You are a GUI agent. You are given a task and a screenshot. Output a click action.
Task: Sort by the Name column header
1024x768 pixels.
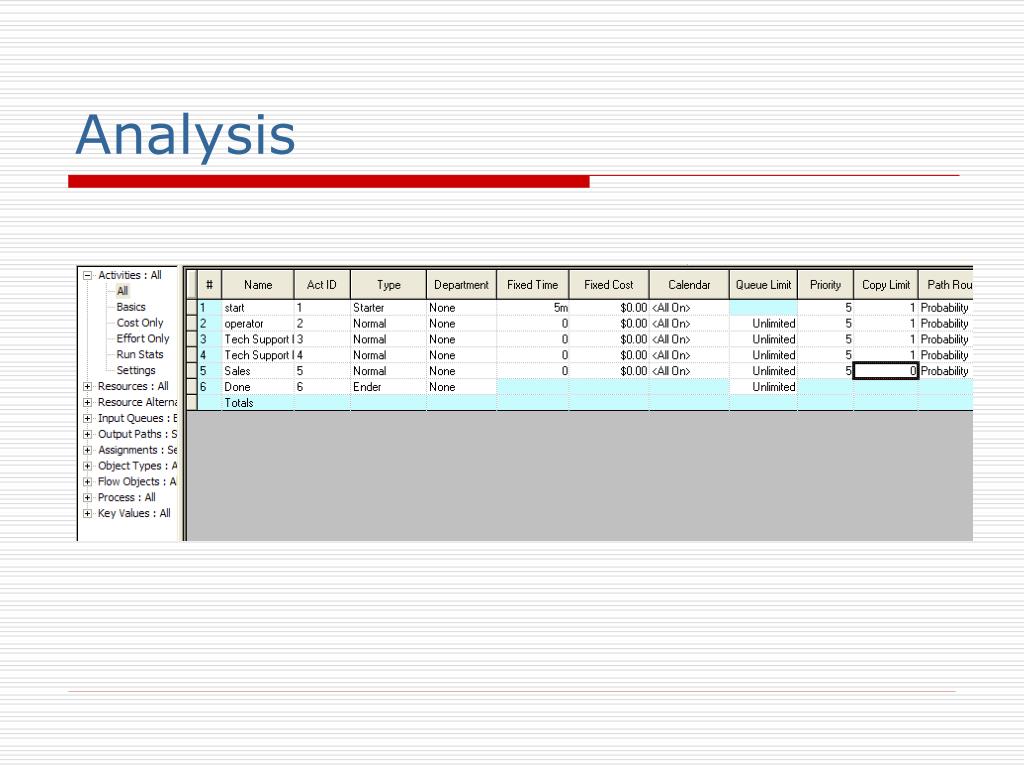click(258, 285)
